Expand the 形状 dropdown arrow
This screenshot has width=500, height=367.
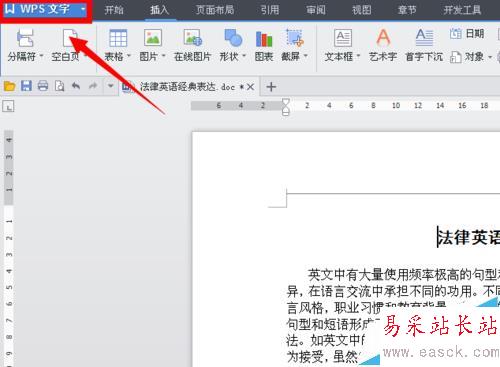[x=244, y=56]
